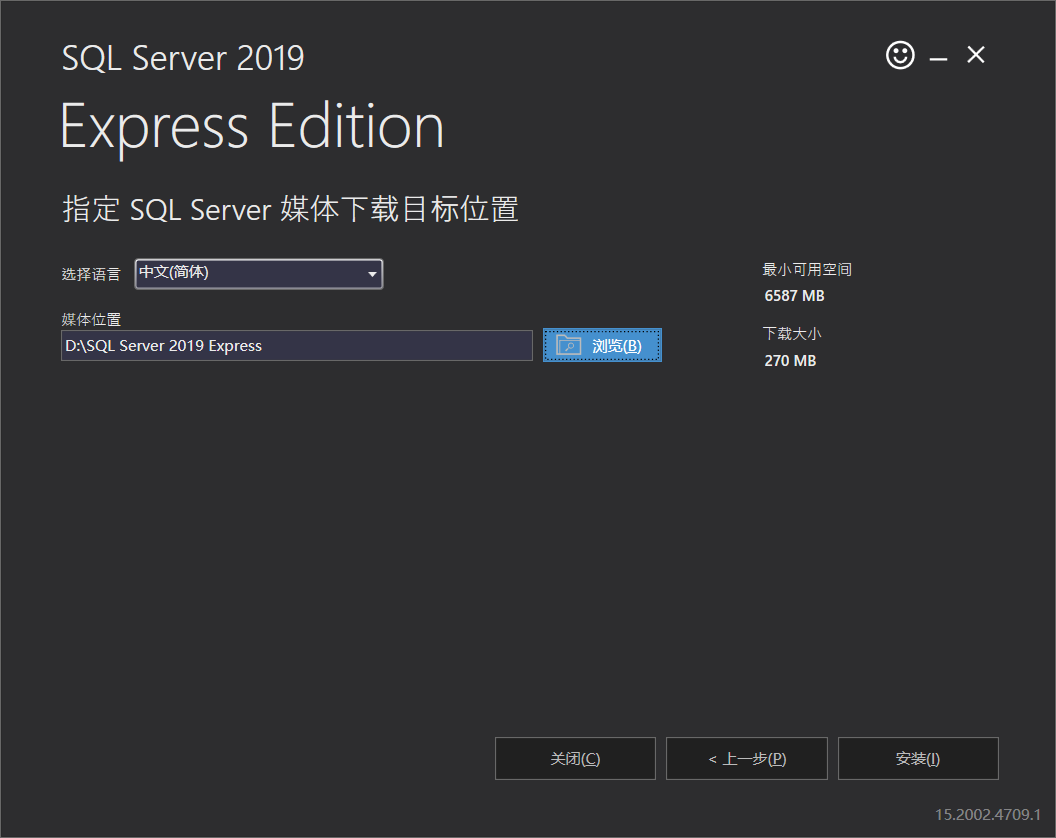Click the 选择语言 label
Viewport: 1056px width, 838px height.
(91, 274)
